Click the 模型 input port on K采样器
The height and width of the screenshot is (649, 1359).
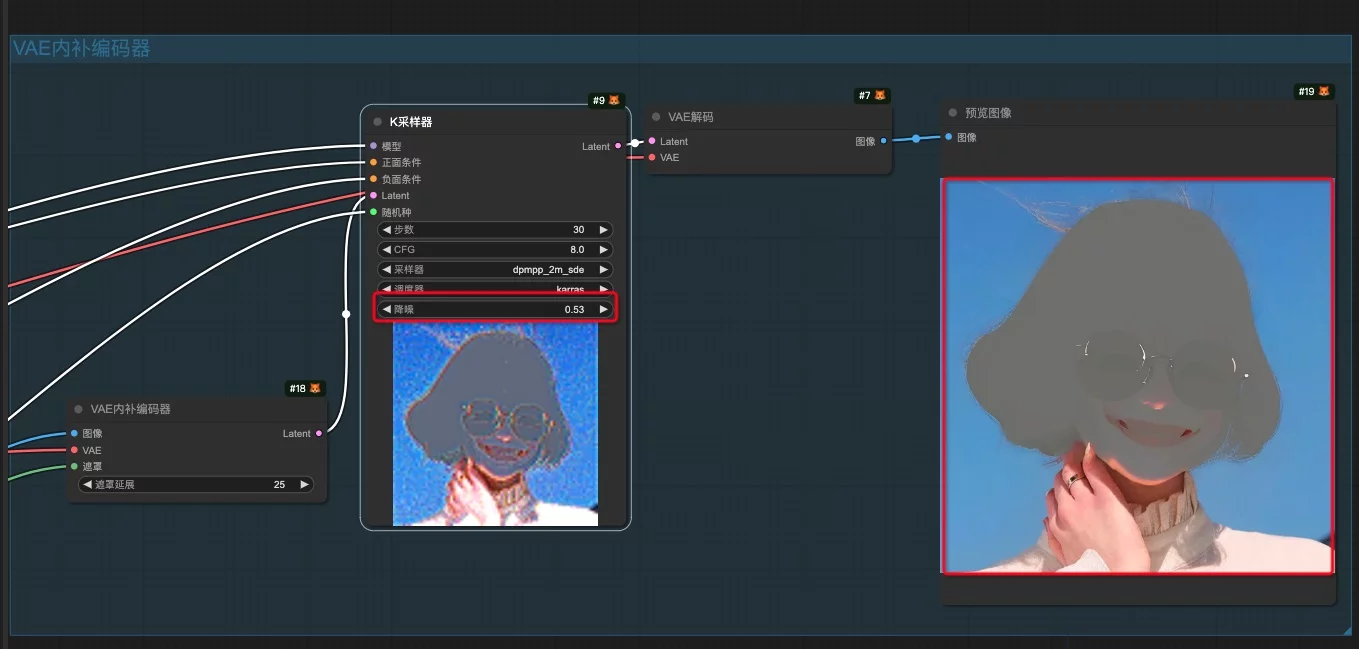click(x=373, y=146)
